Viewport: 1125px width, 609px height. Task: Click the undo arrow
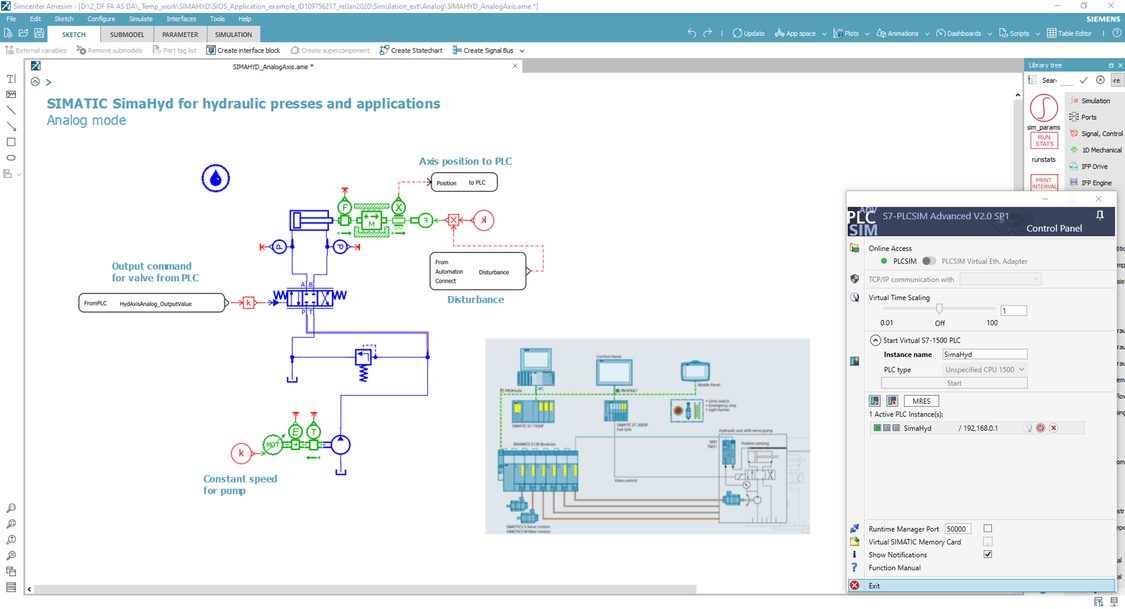[692, 33]
